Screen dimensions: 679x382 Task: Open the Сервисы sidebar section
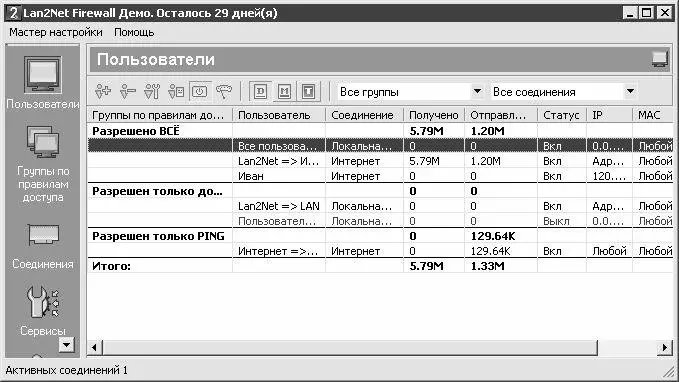point(42,311)
